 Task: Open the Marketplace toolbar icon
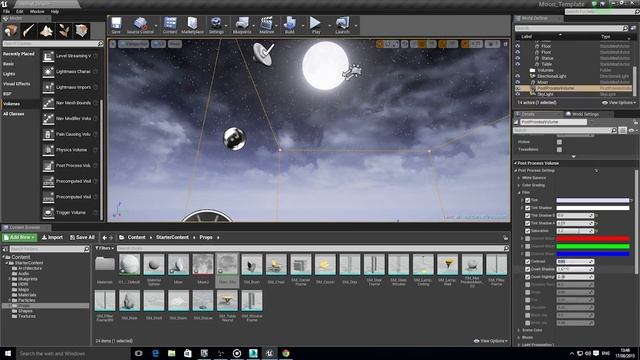192,25
